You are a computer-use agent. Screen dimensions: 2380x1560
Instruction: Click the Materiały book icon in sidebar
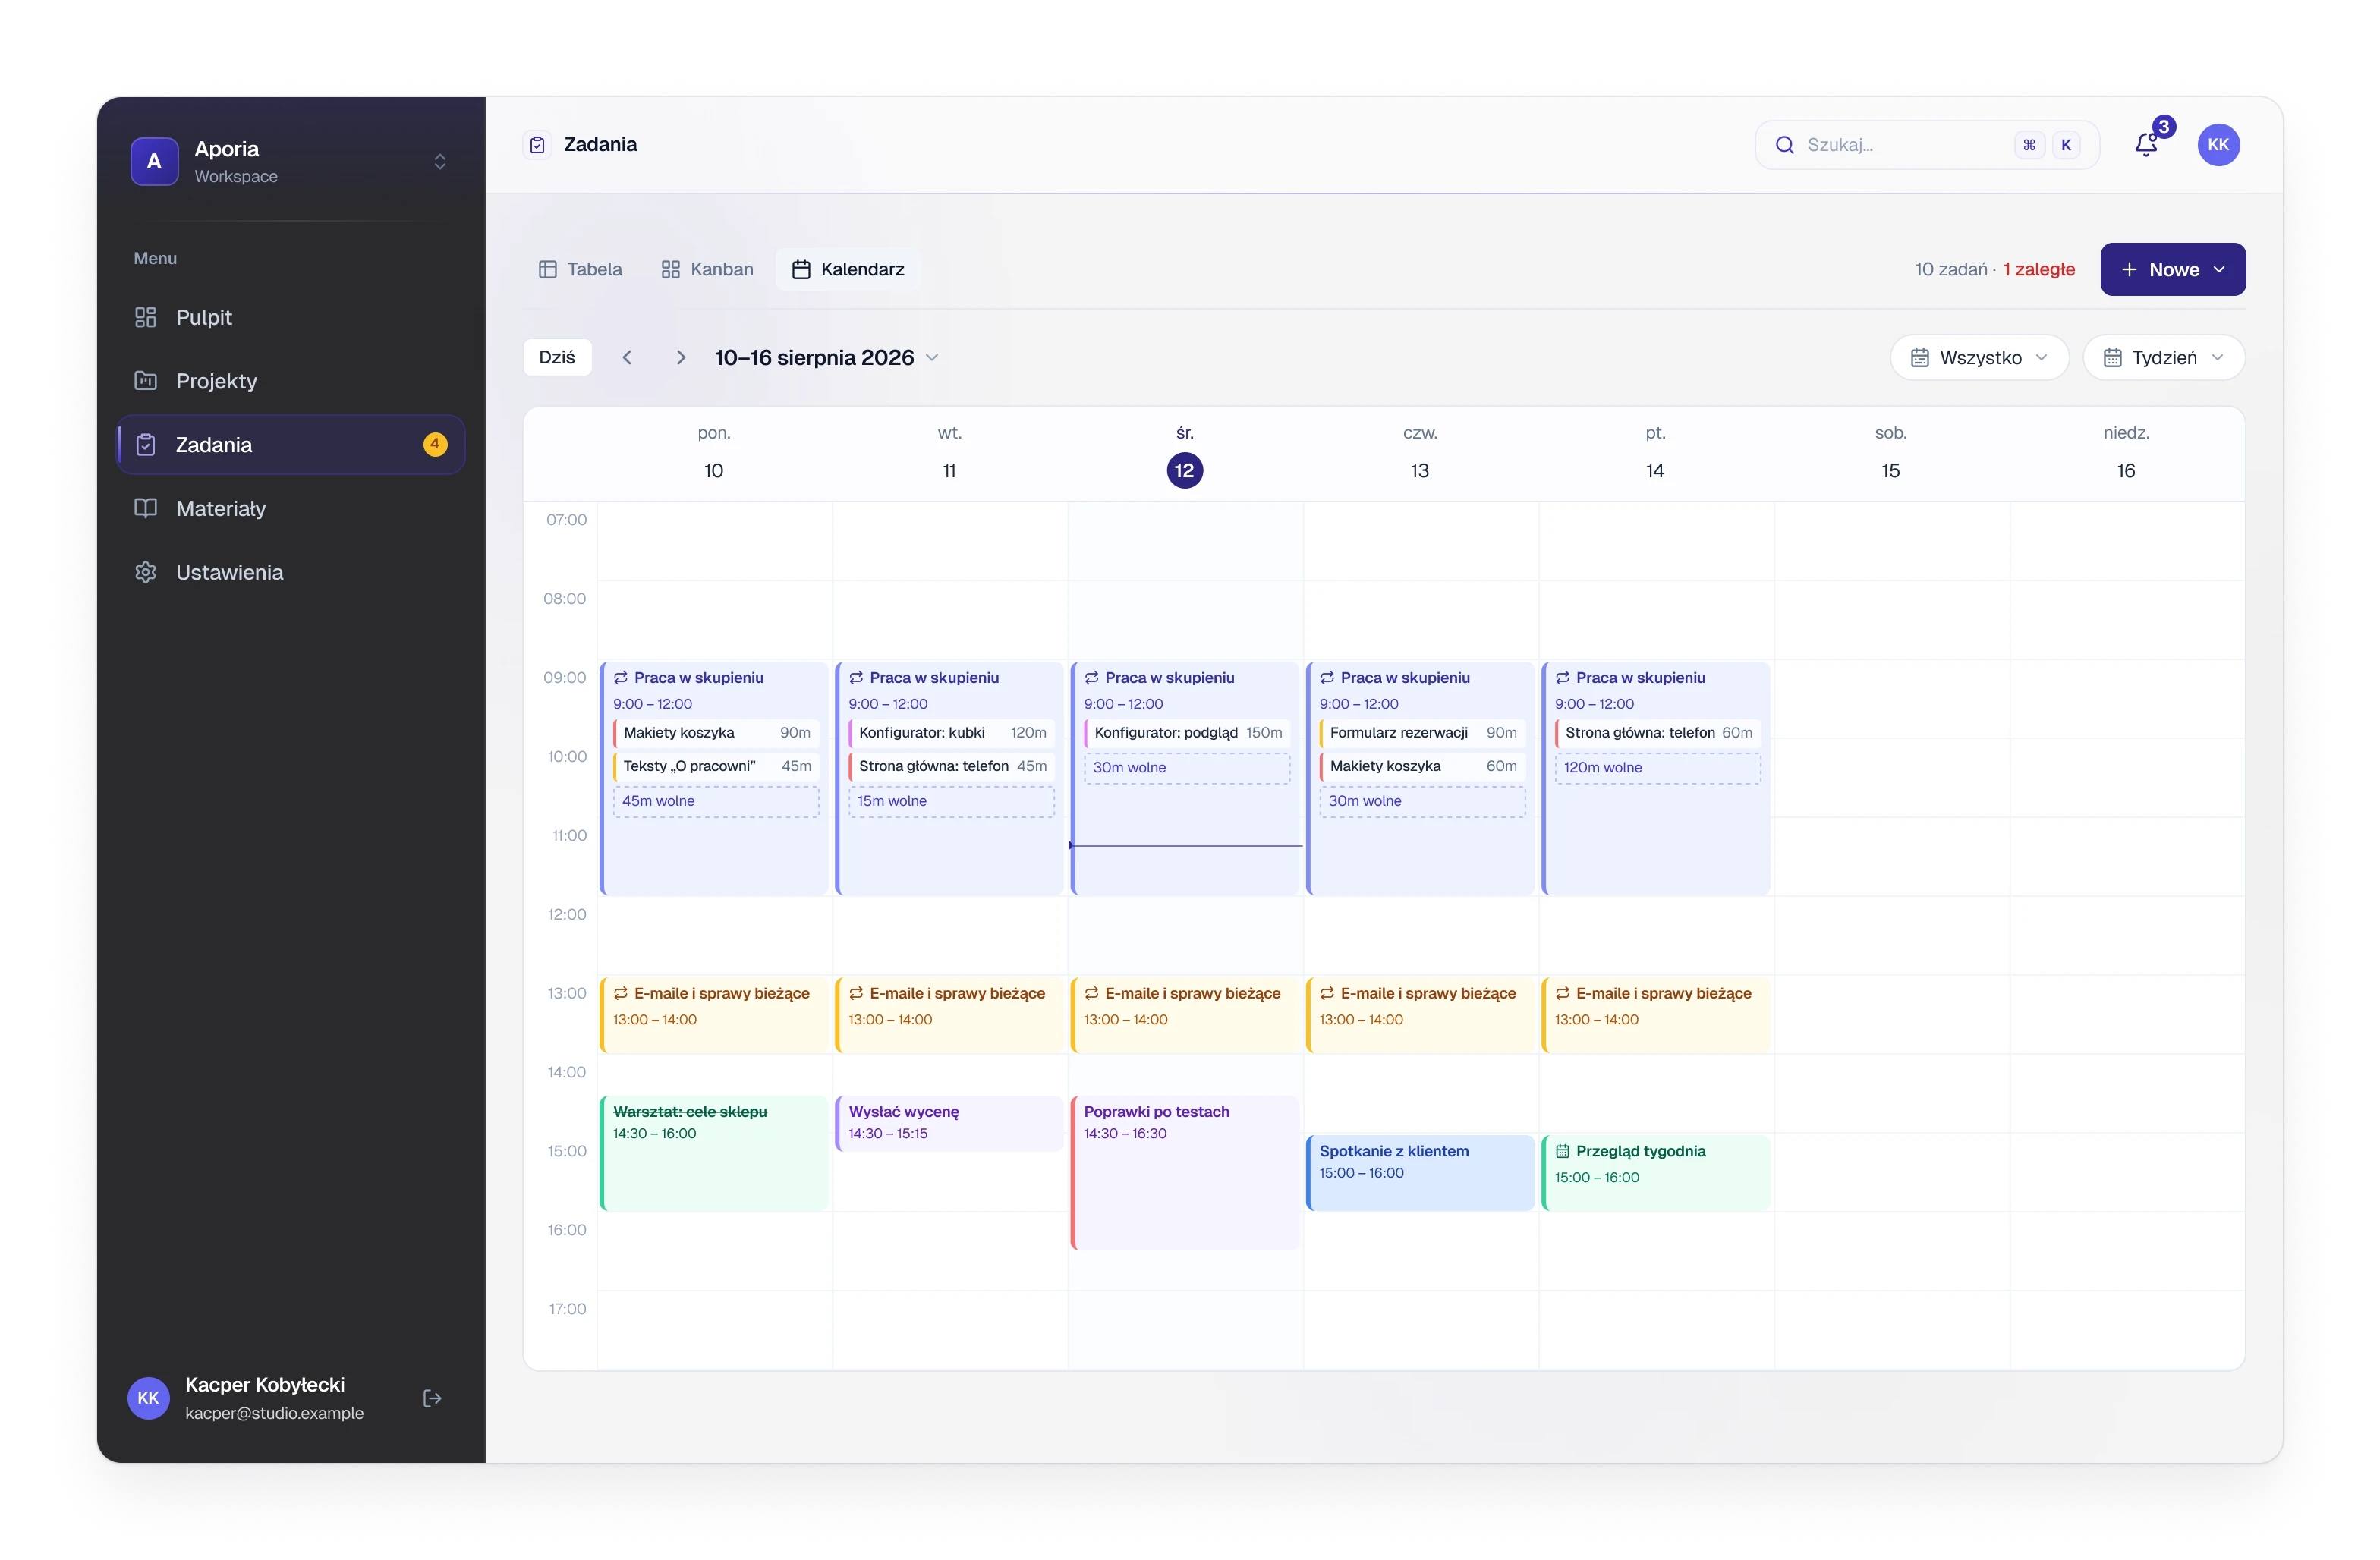tap(146, 508)
